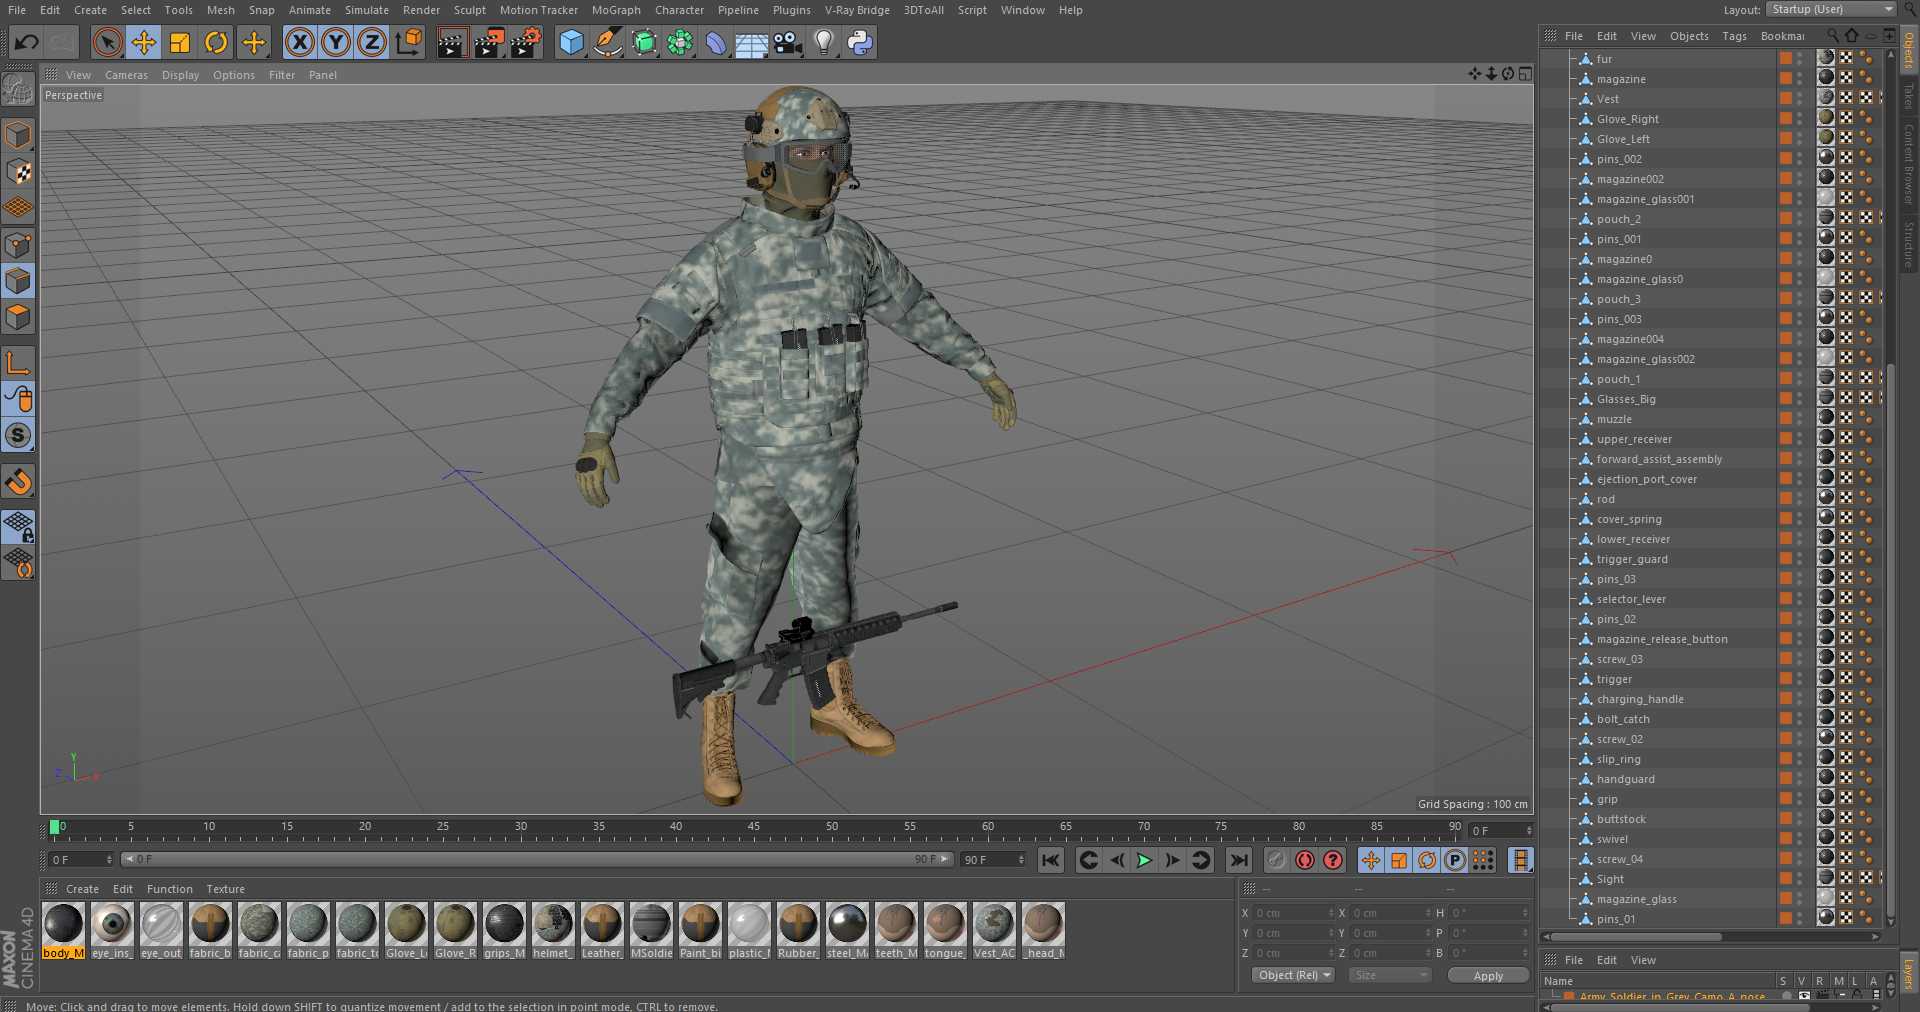Select the buttstock object
1920x1012 pixels.
pyautogui.click(x=1621, y=819)
